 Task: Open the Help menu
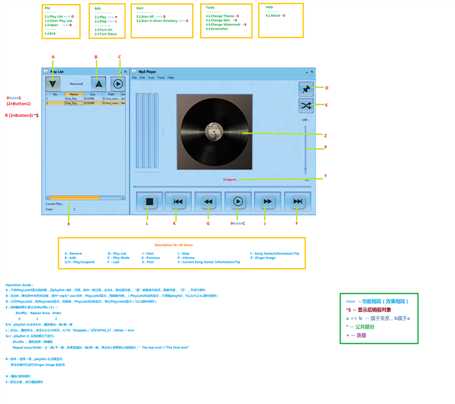[x=171, y=78]
